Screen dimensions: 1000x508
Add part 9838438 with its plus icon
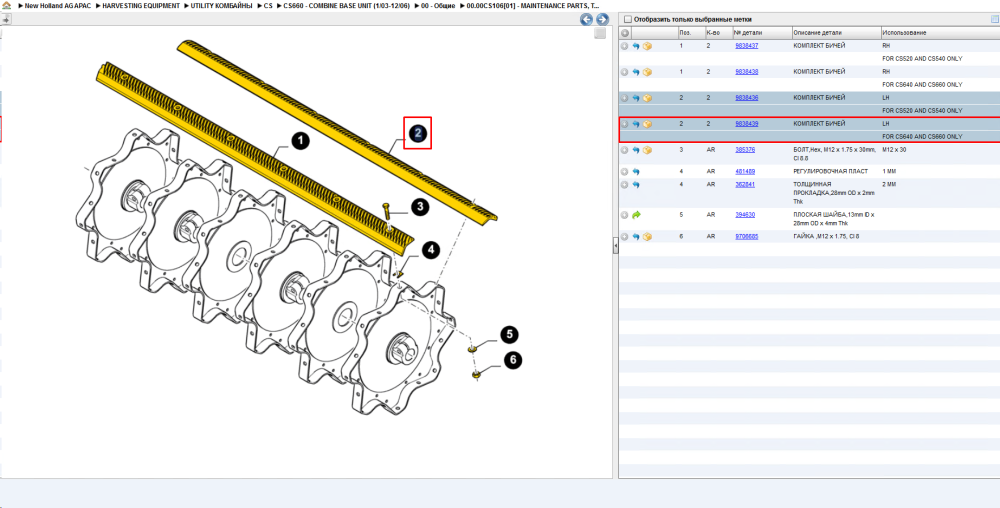[625, 73]
